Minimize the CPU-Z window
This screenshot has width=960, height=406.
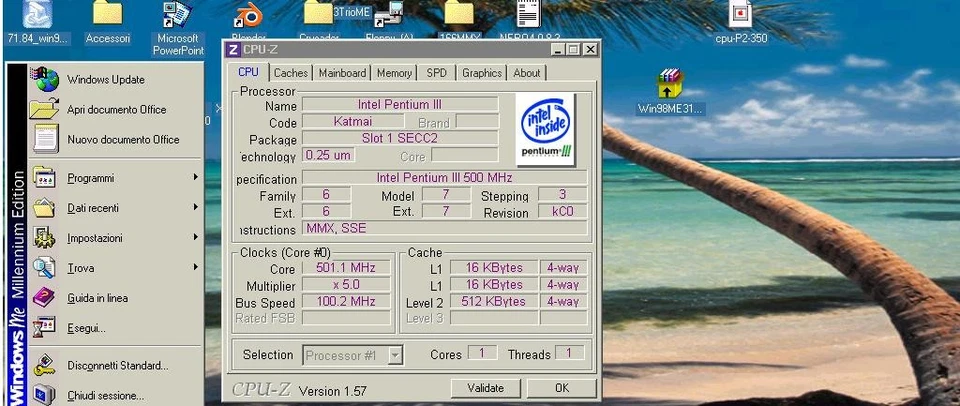[x=557, y=50]
